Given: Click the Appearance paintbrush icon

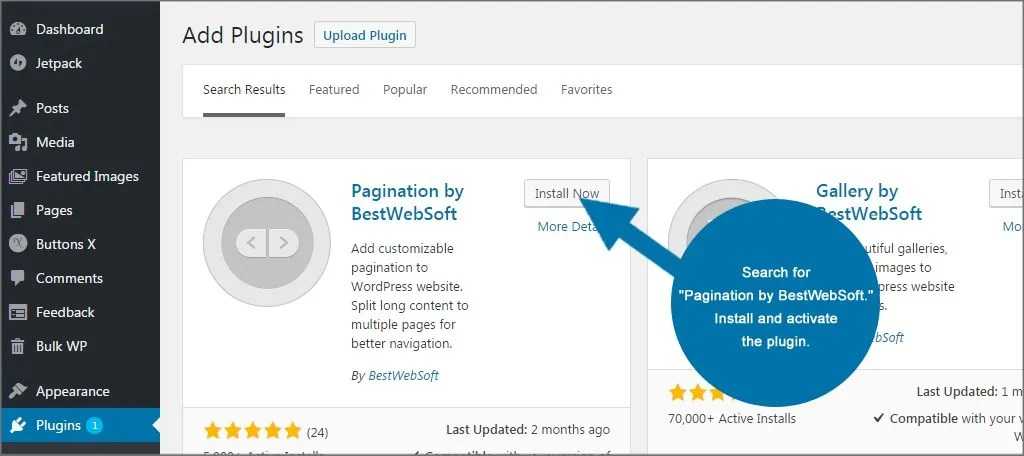Looking at the screenshot, I should click(17, 391).
